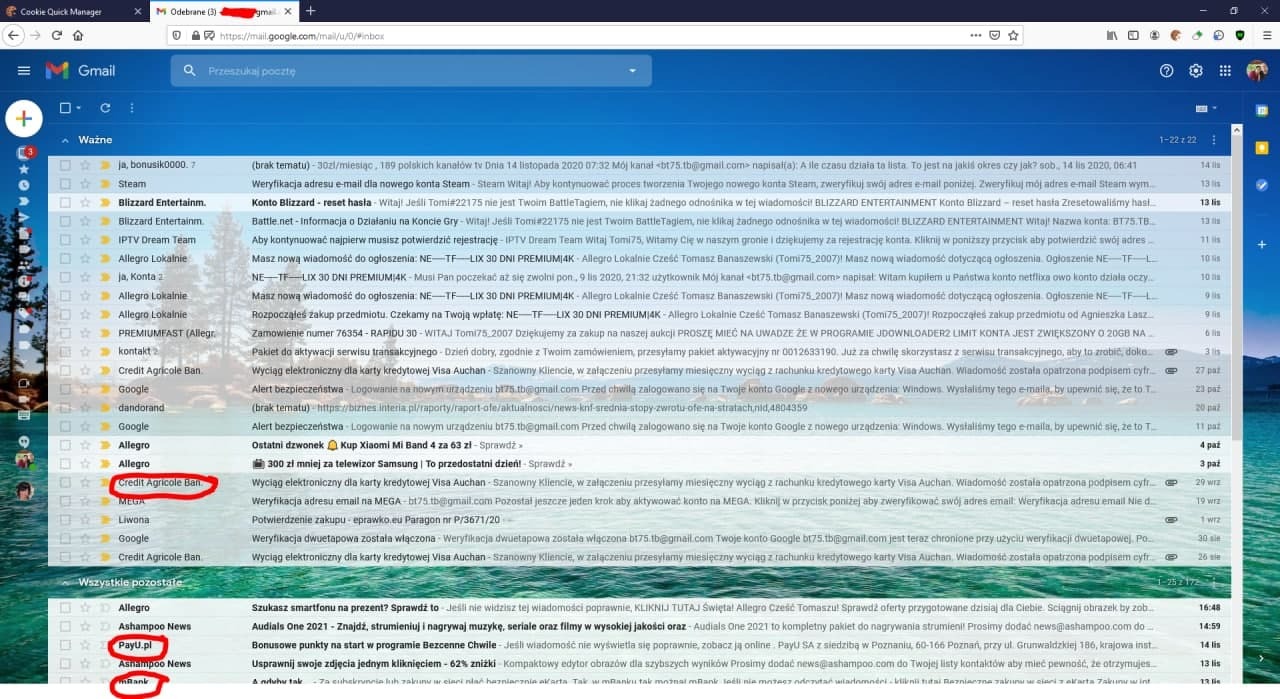Open Audials One 2021 Ashampoo email
Screen dimensions: 1280x699
[640, 626]
